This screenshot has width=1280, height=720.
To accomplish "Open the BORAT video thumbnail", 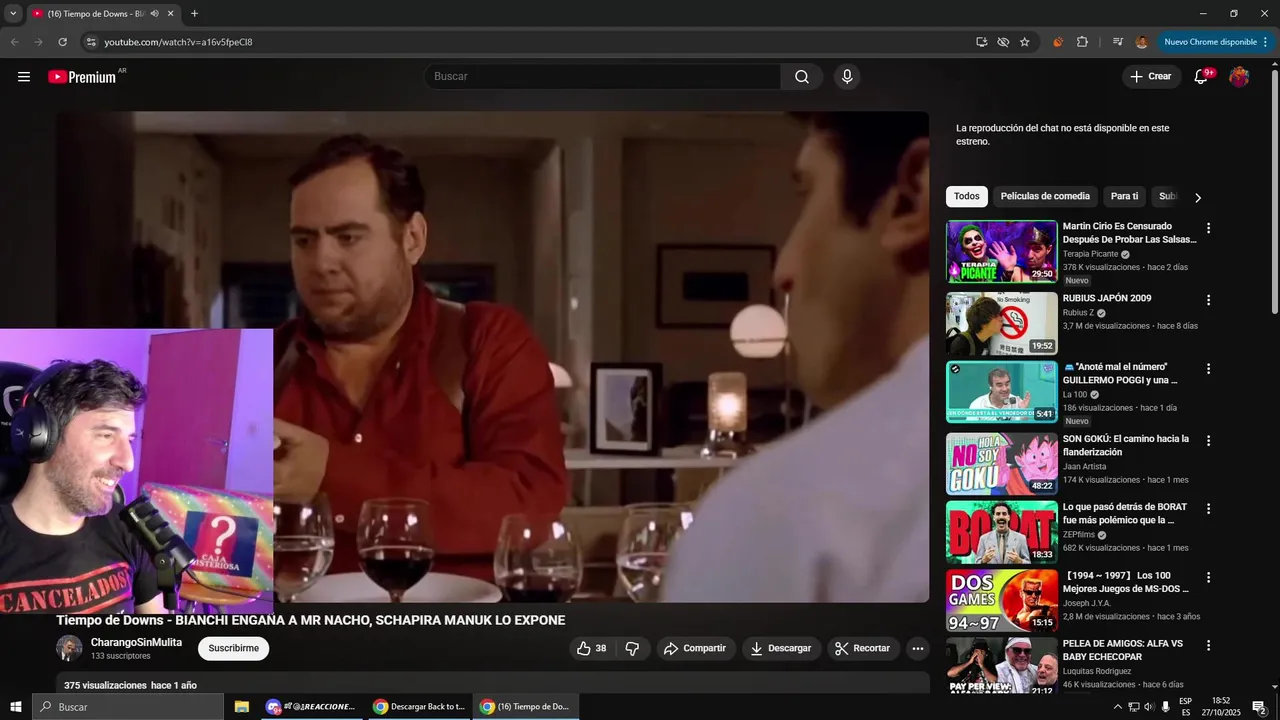I will (1001, 532).
